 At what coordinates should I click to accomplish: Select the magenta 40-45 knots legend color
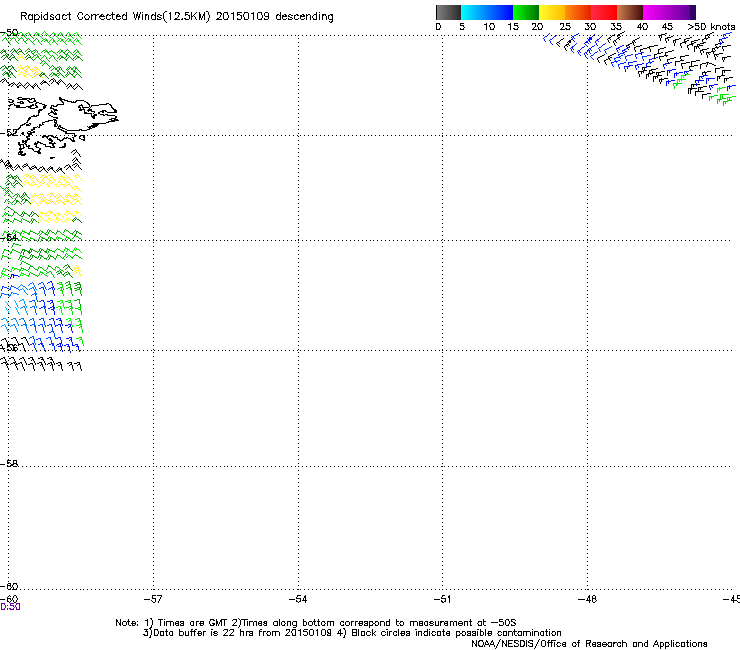point(656,12)
